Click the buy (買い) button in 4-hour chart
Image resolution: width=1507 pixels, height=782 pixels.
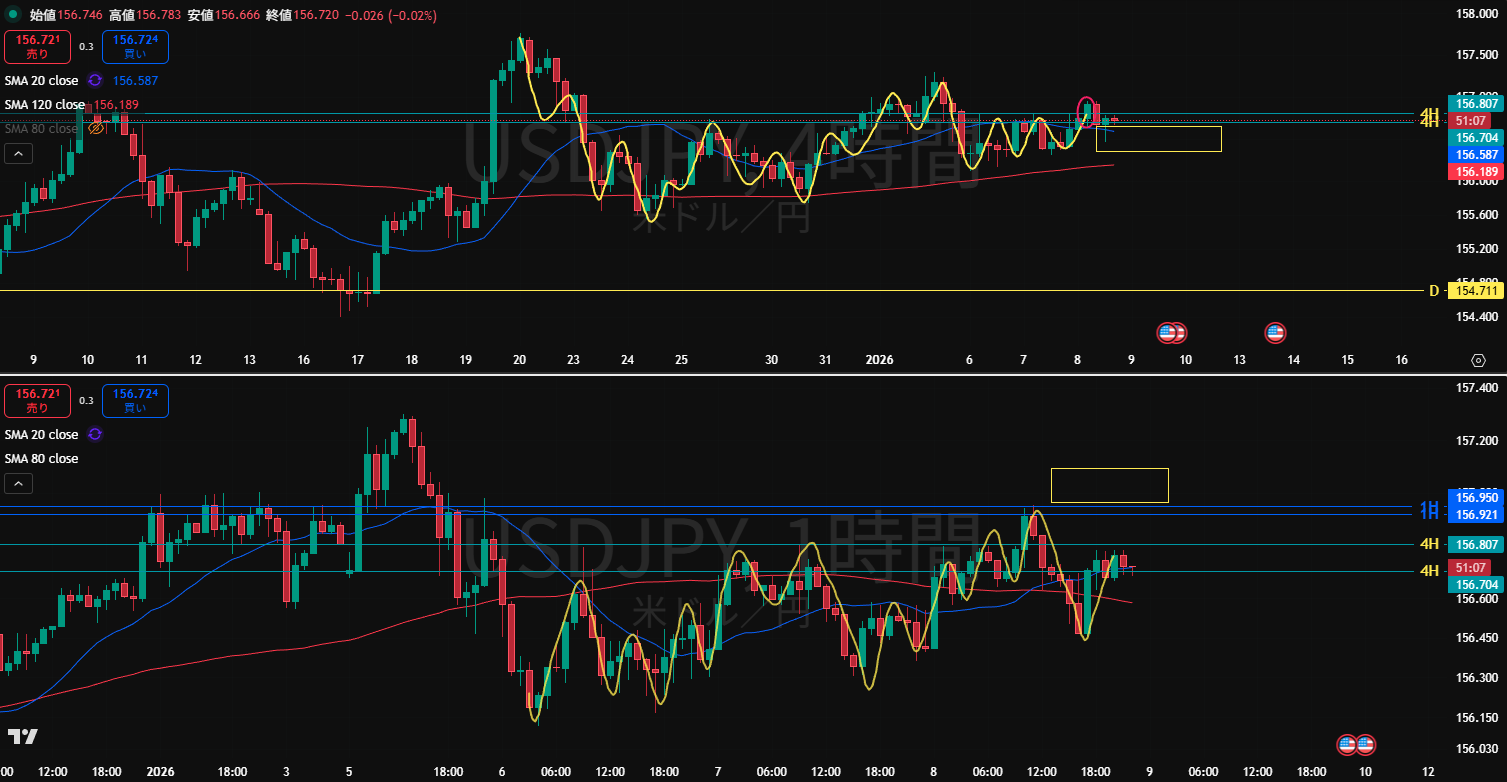(135, 47)
